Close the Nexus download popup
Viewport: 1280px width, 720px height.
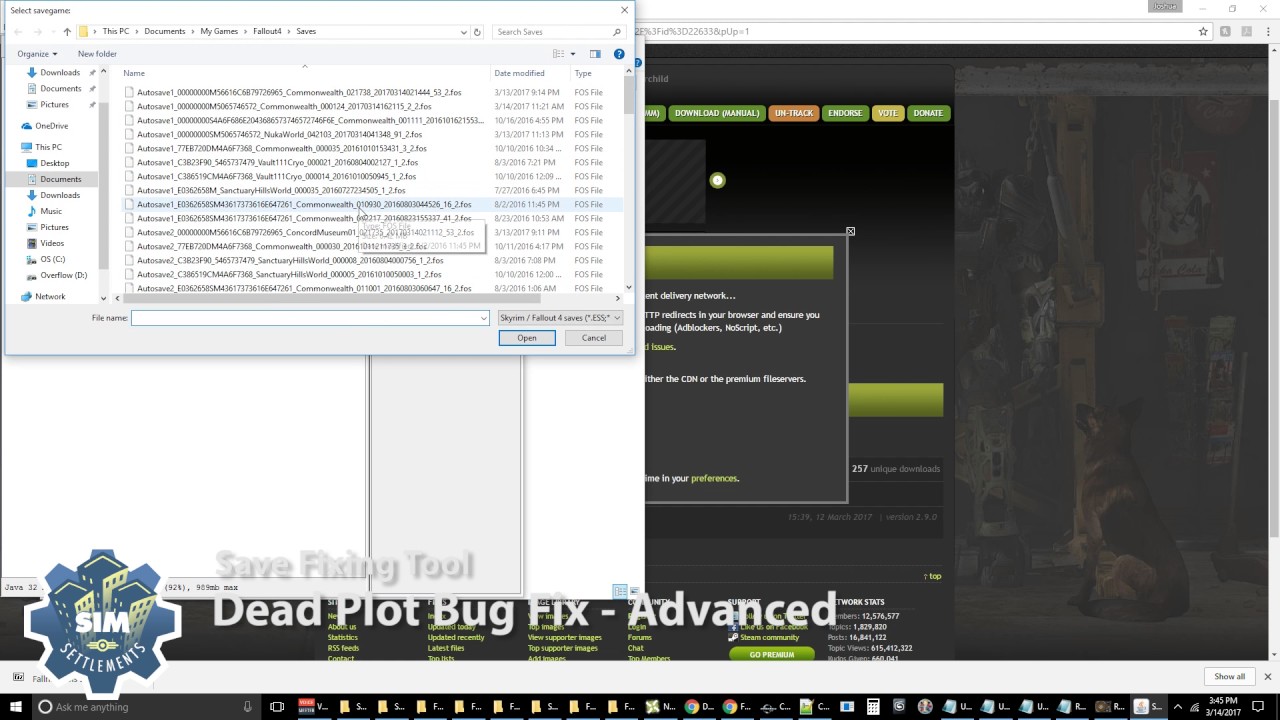pyautogui.click(x=851, y=232)
